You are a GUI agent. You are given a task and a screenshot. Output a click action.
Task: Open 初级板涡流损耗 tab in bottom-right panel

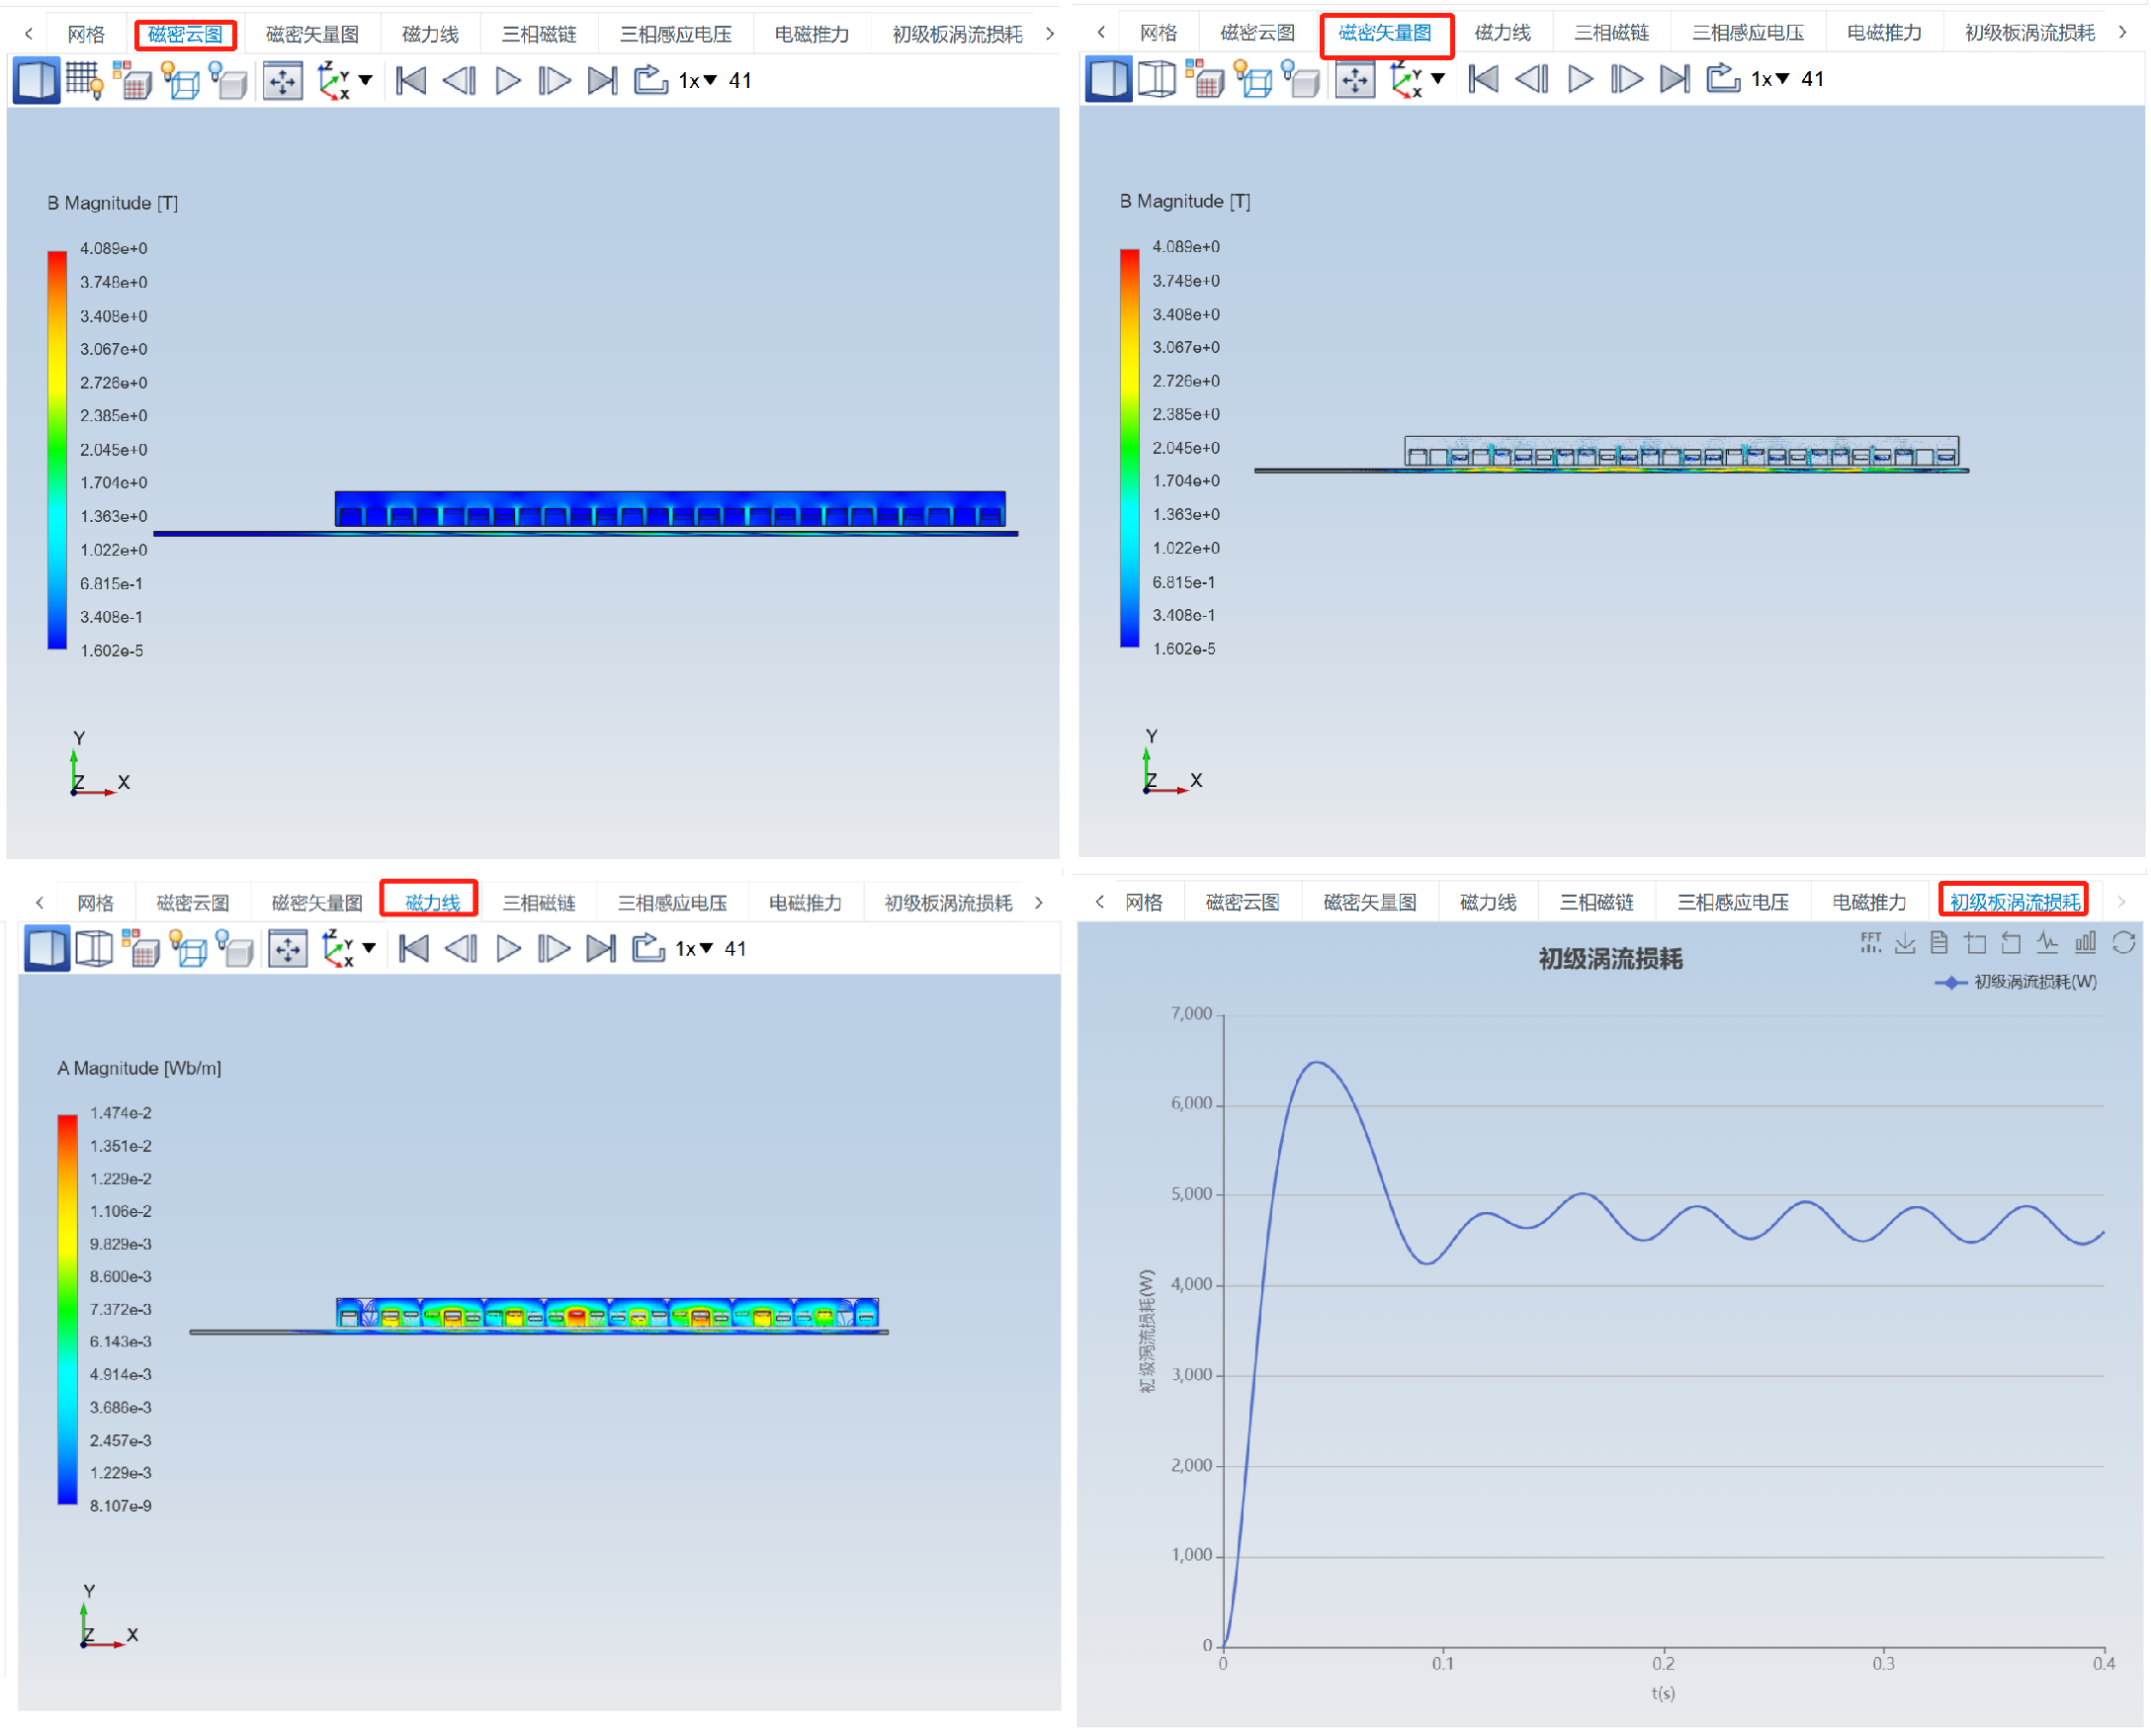pos(2014,902)
